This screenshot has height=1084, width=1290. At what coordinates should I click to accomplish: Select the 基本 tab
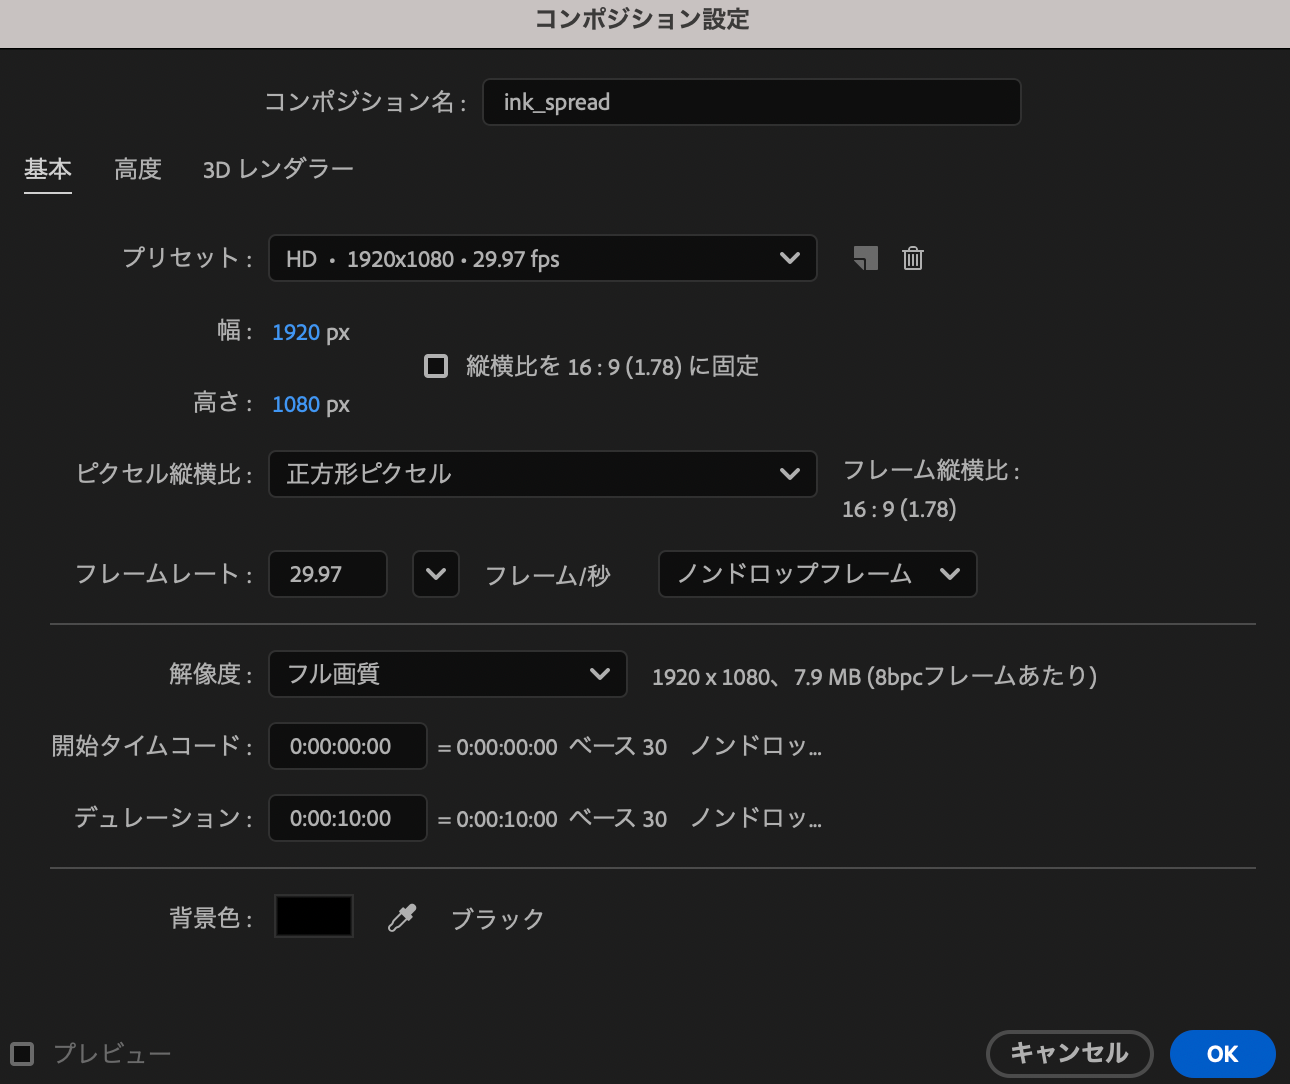click(48, 169)
